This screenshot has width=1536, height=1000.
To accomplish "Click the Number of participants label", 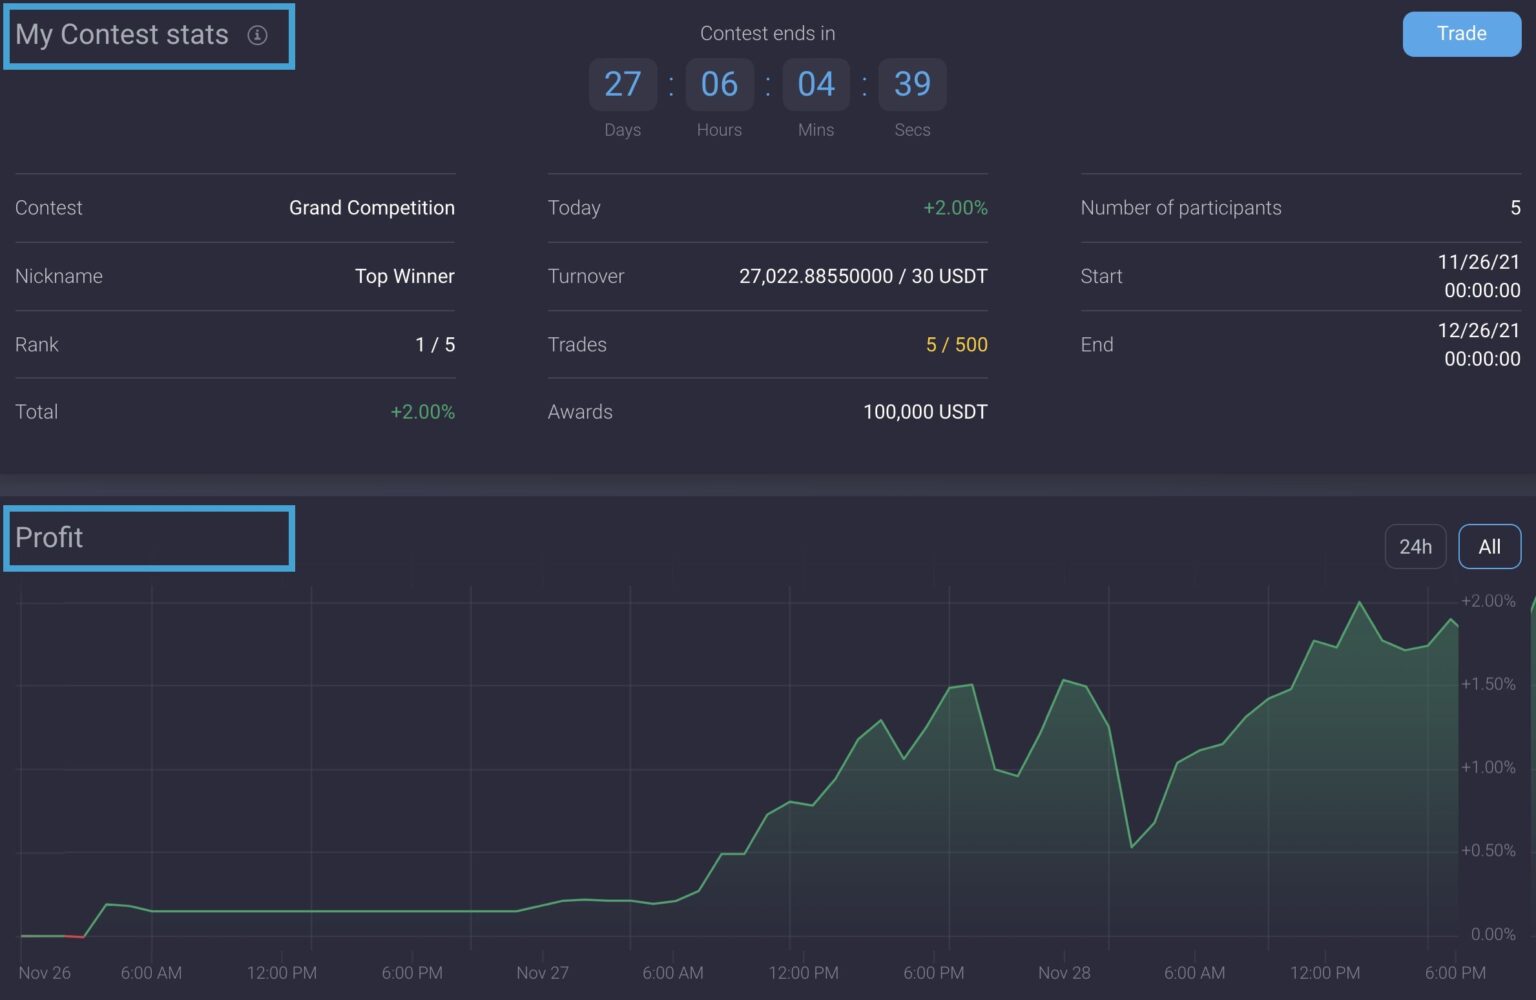I will pos(1181,208).
